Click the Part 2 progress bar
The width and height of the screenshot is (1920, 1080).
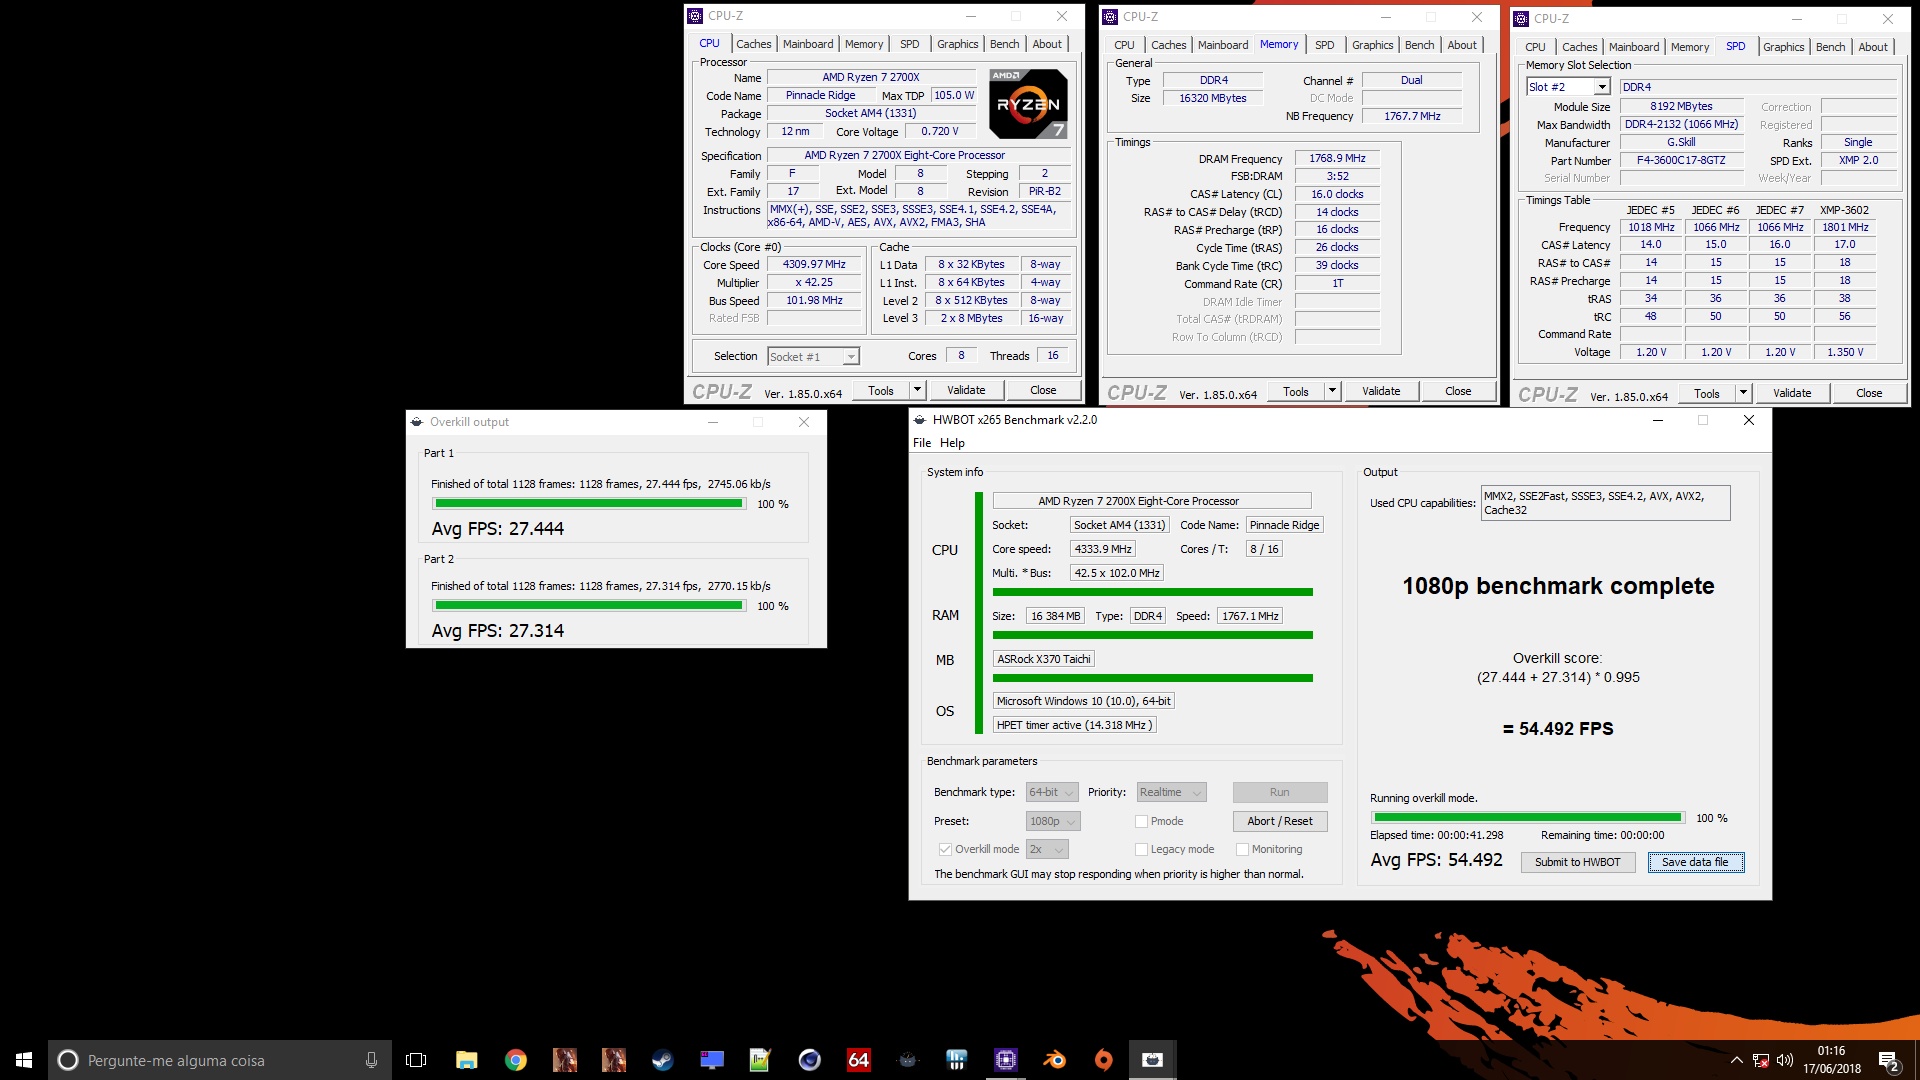click(589, 606)
